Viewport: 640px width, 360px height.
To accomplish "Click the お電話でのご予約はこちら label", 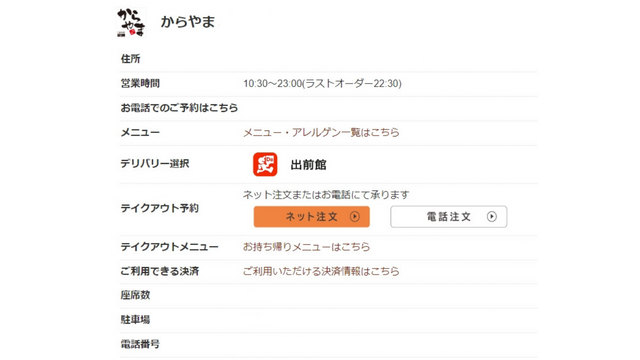I will [179, 108].
